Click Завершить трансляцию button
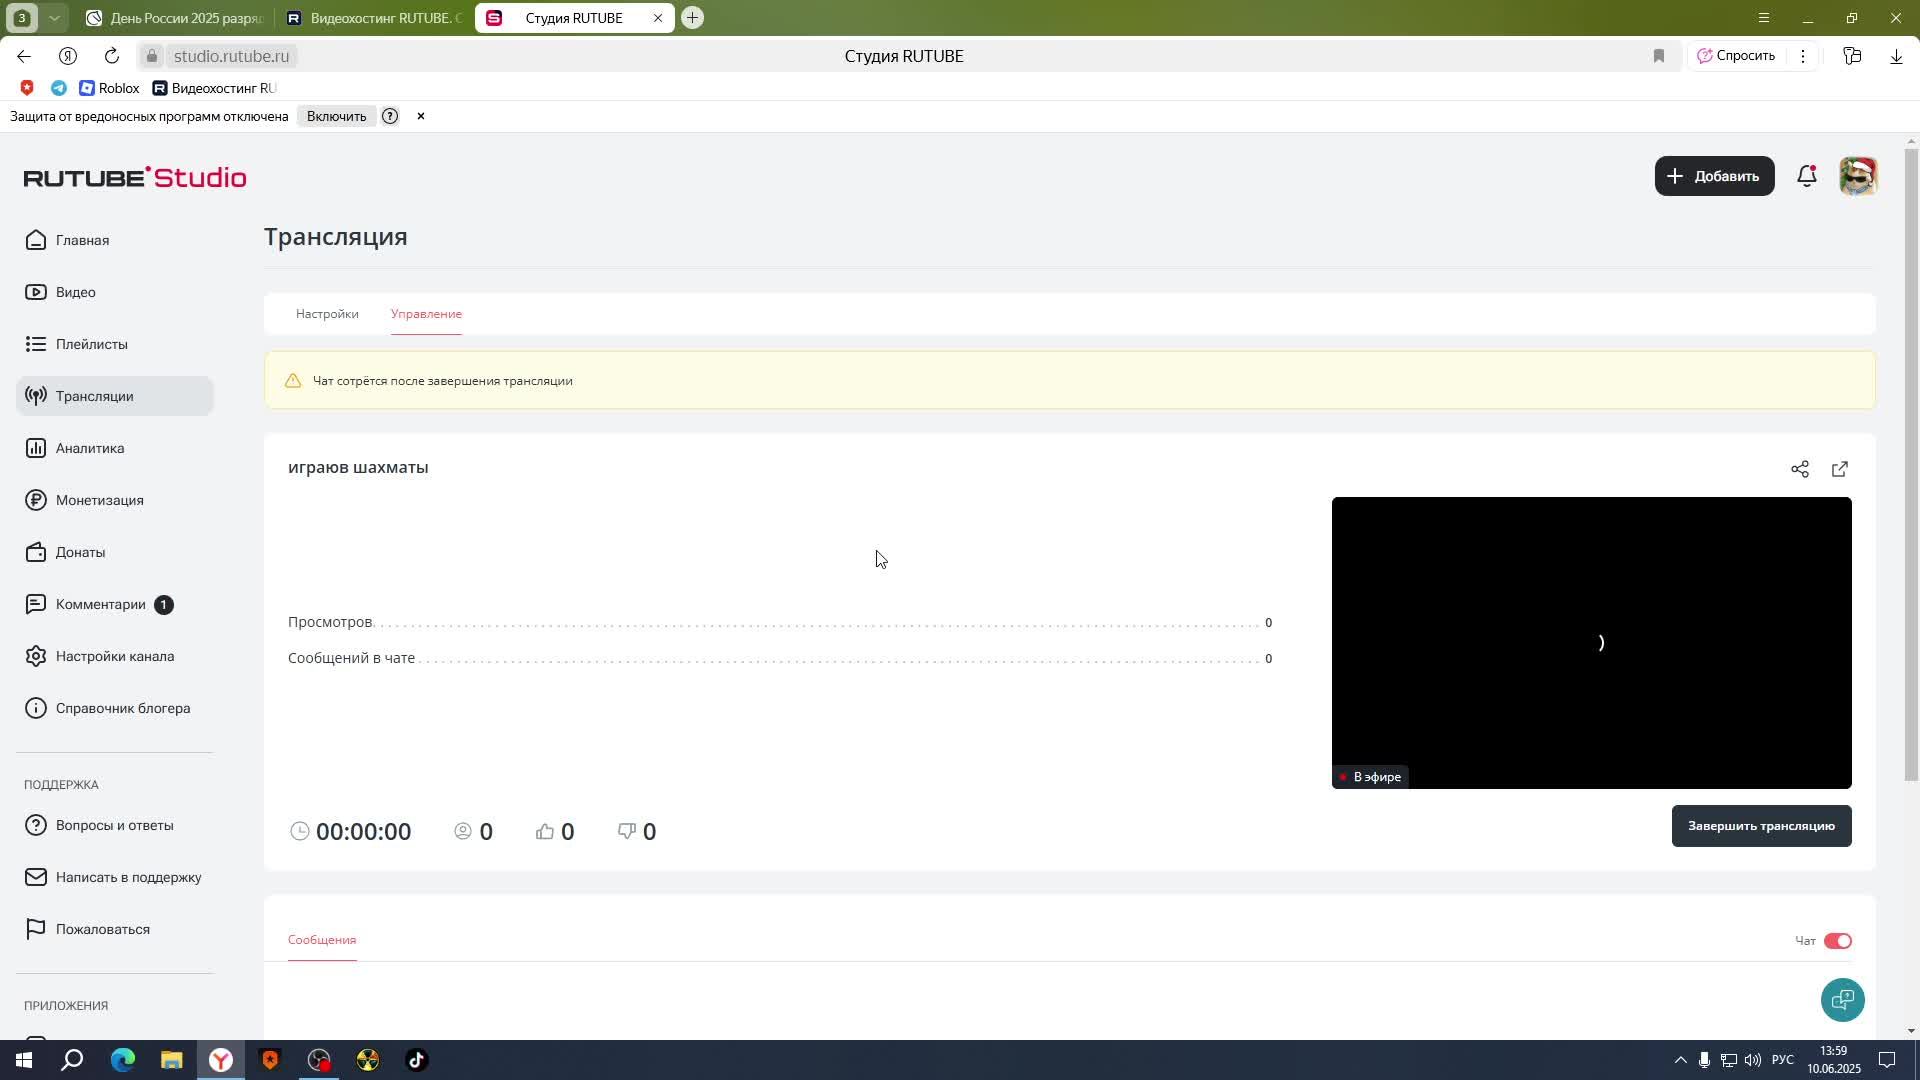 click(1761, 826)
